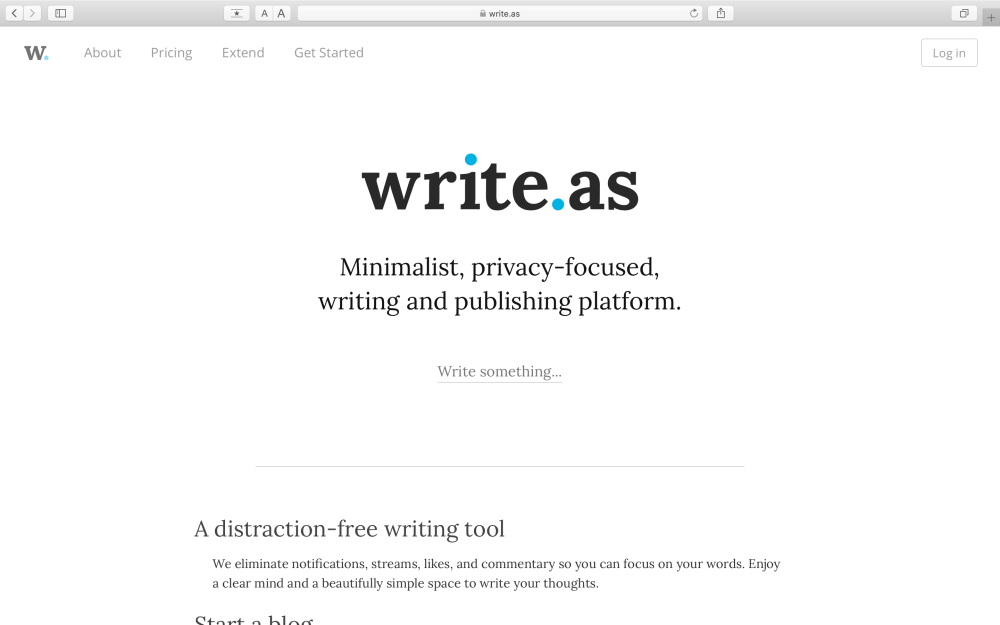Click paragraph starting 'We eliminate notifications'
The height and width of the screenshot is (625, 1000).
click(x=496, y=573)
